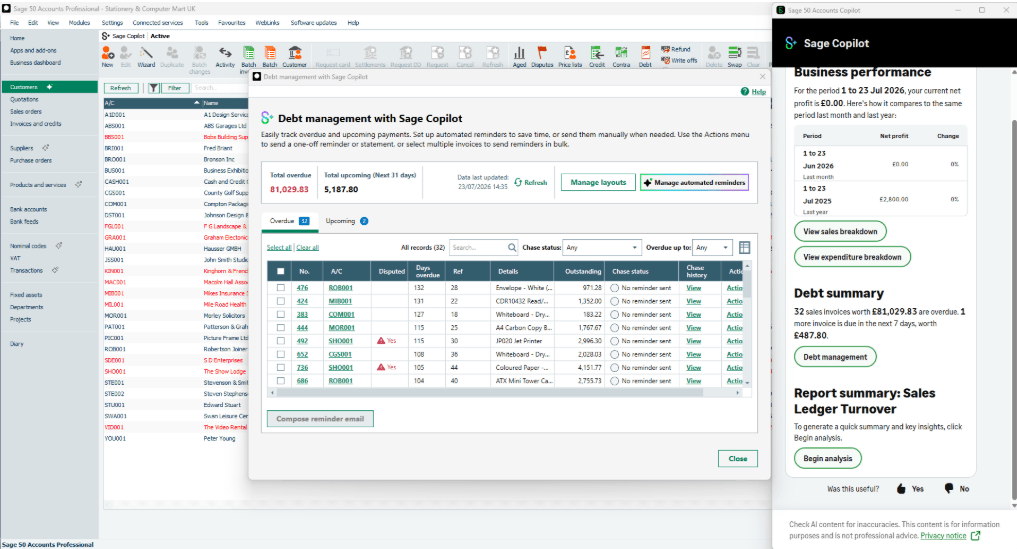Click the Write offs toolbar icon
1017x549 pixels.
pos(678,60)
